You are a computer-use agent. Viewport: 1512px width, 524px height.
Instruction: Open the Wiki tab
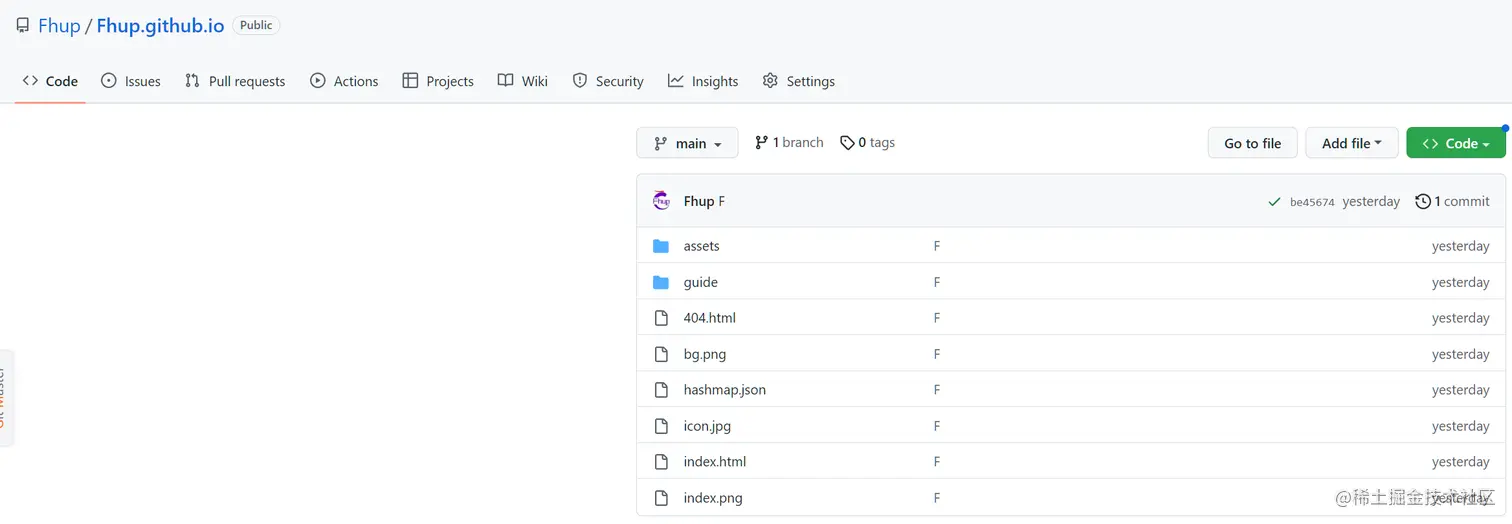tap(522, 81)
